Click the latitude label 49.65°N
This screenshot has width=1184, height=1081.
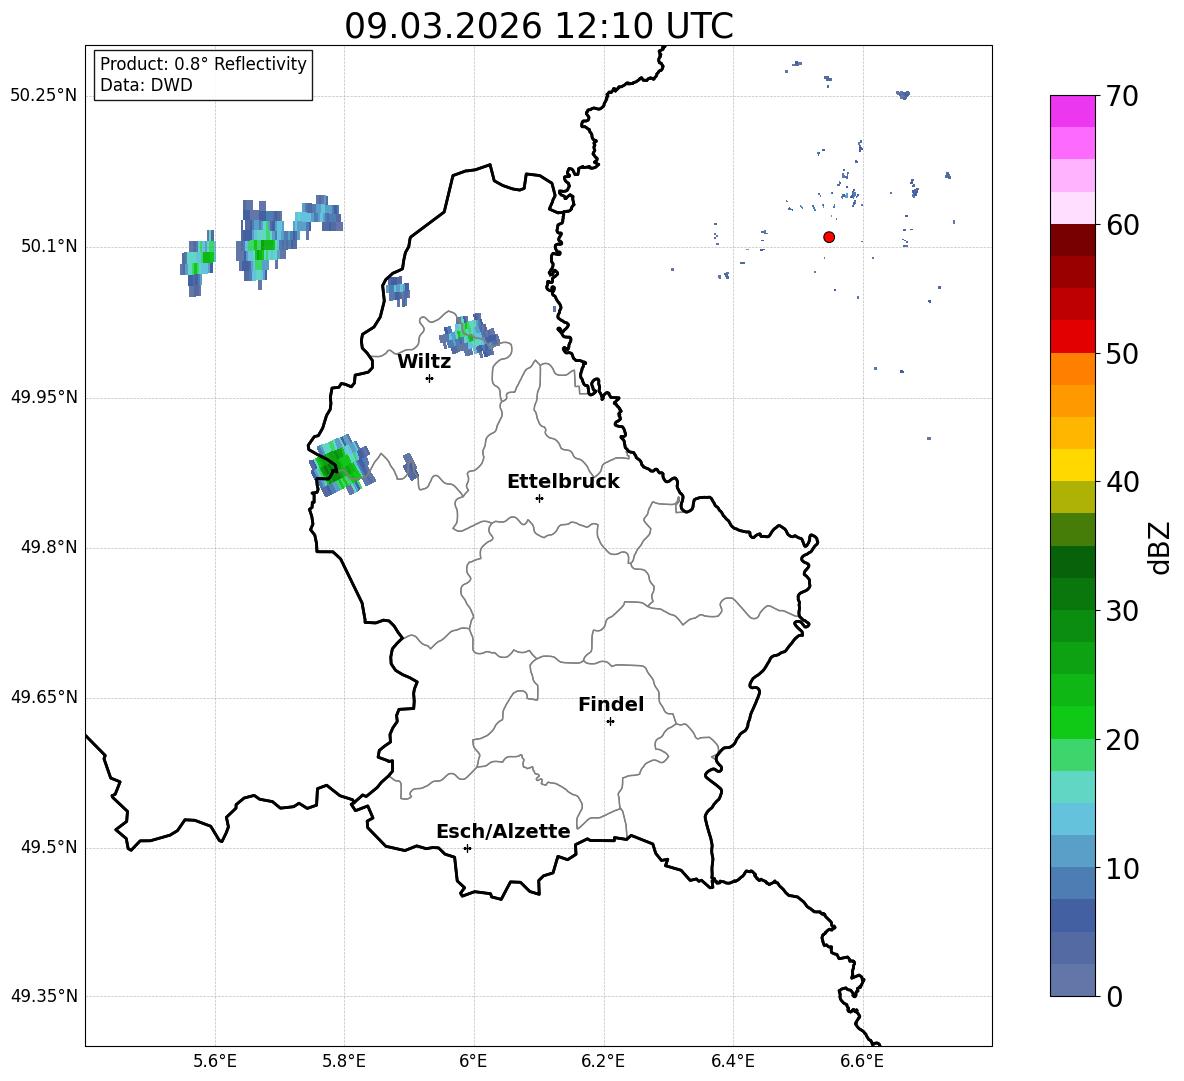pyautogui.click(x=44, y=696)
